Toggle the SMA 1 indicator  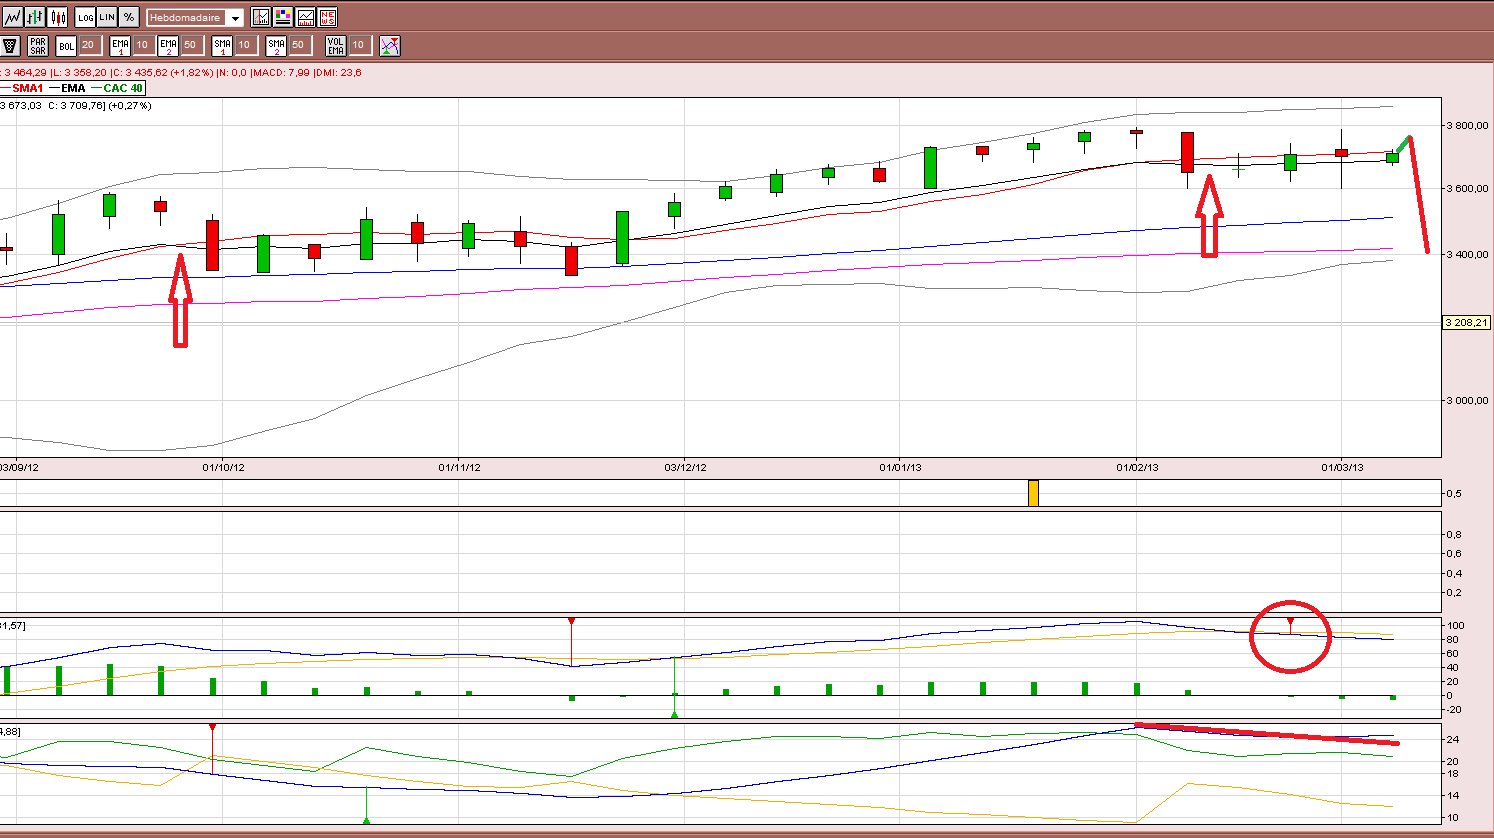(222, 46)
